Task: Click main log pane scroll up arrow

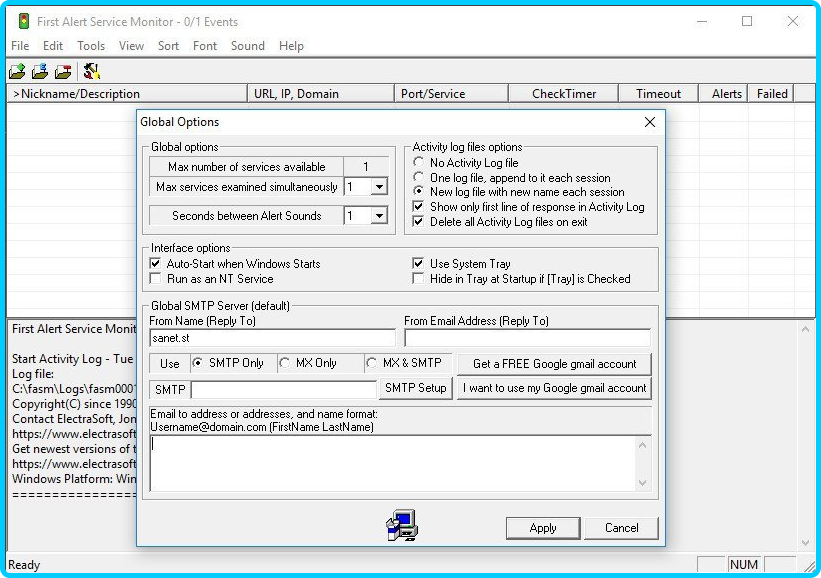Action: 805,329
